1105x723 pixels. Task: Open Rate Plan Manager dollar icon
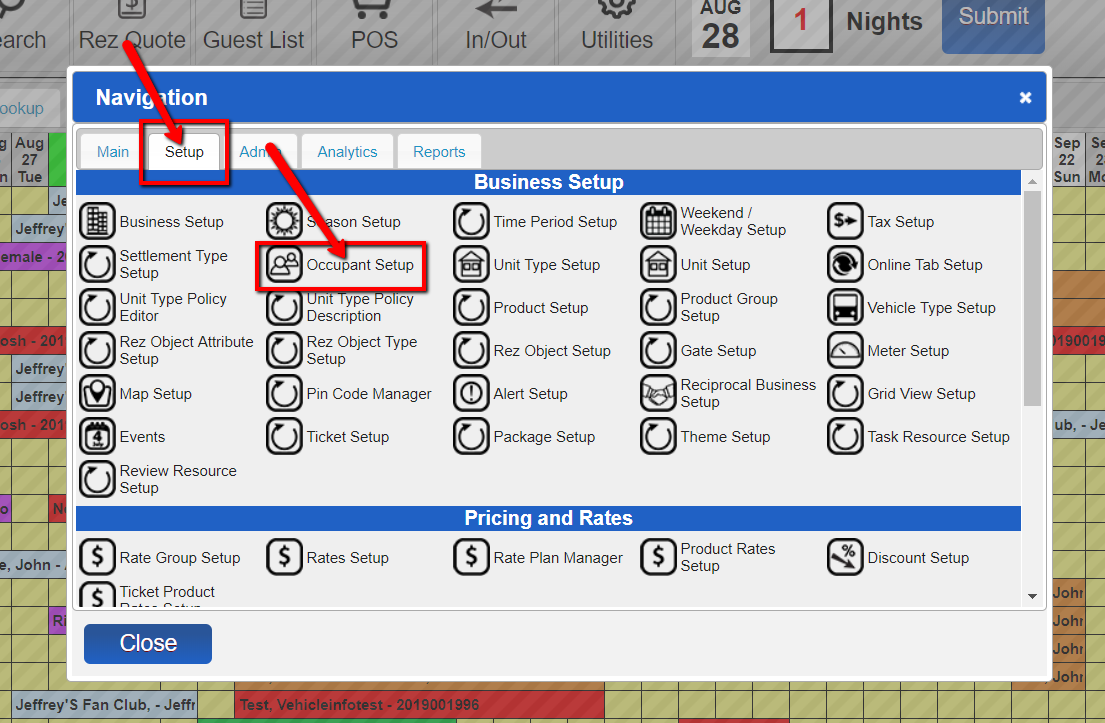471,557
